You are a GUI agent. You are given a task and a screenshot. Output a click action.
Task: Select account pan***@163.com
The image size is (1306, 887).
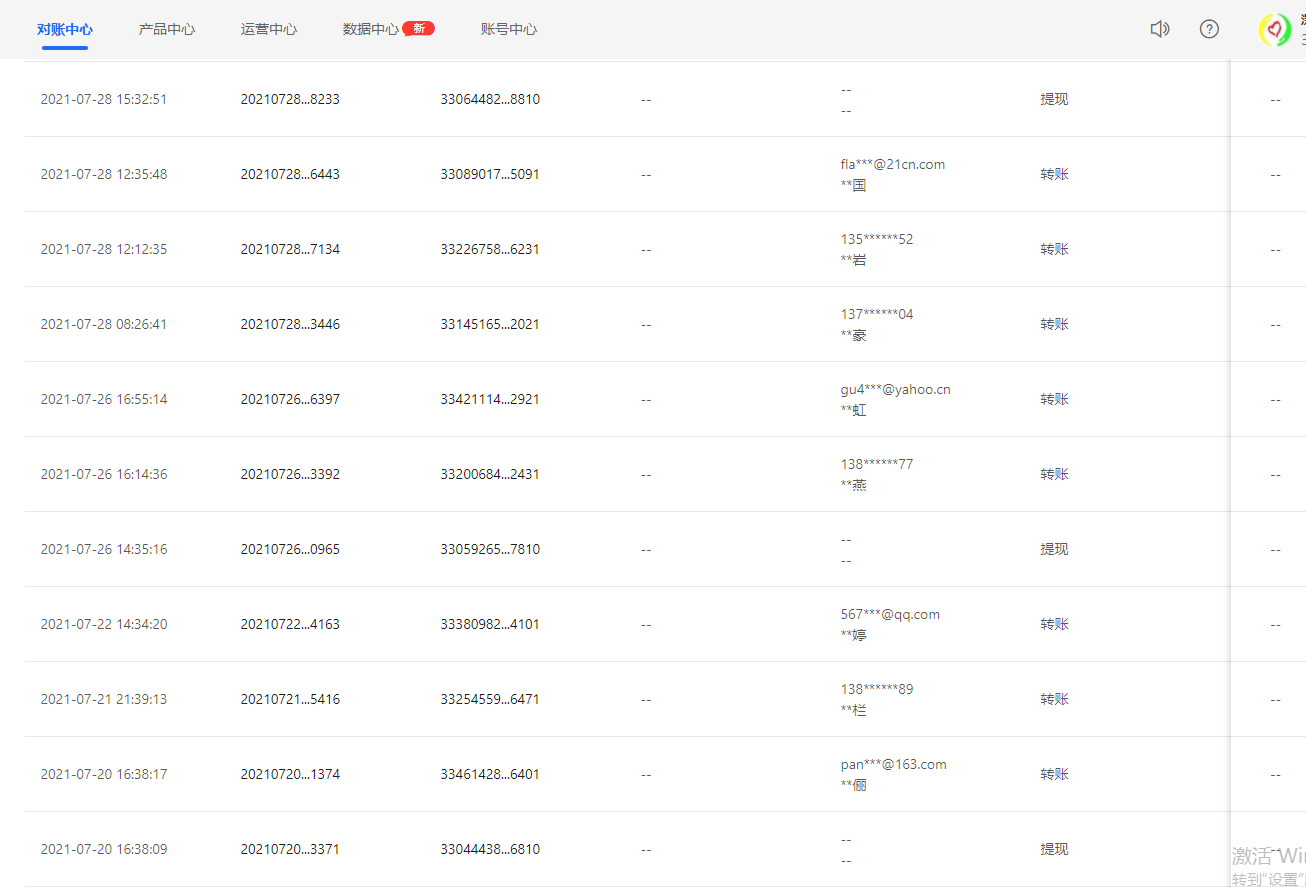(x=893, y=764)
